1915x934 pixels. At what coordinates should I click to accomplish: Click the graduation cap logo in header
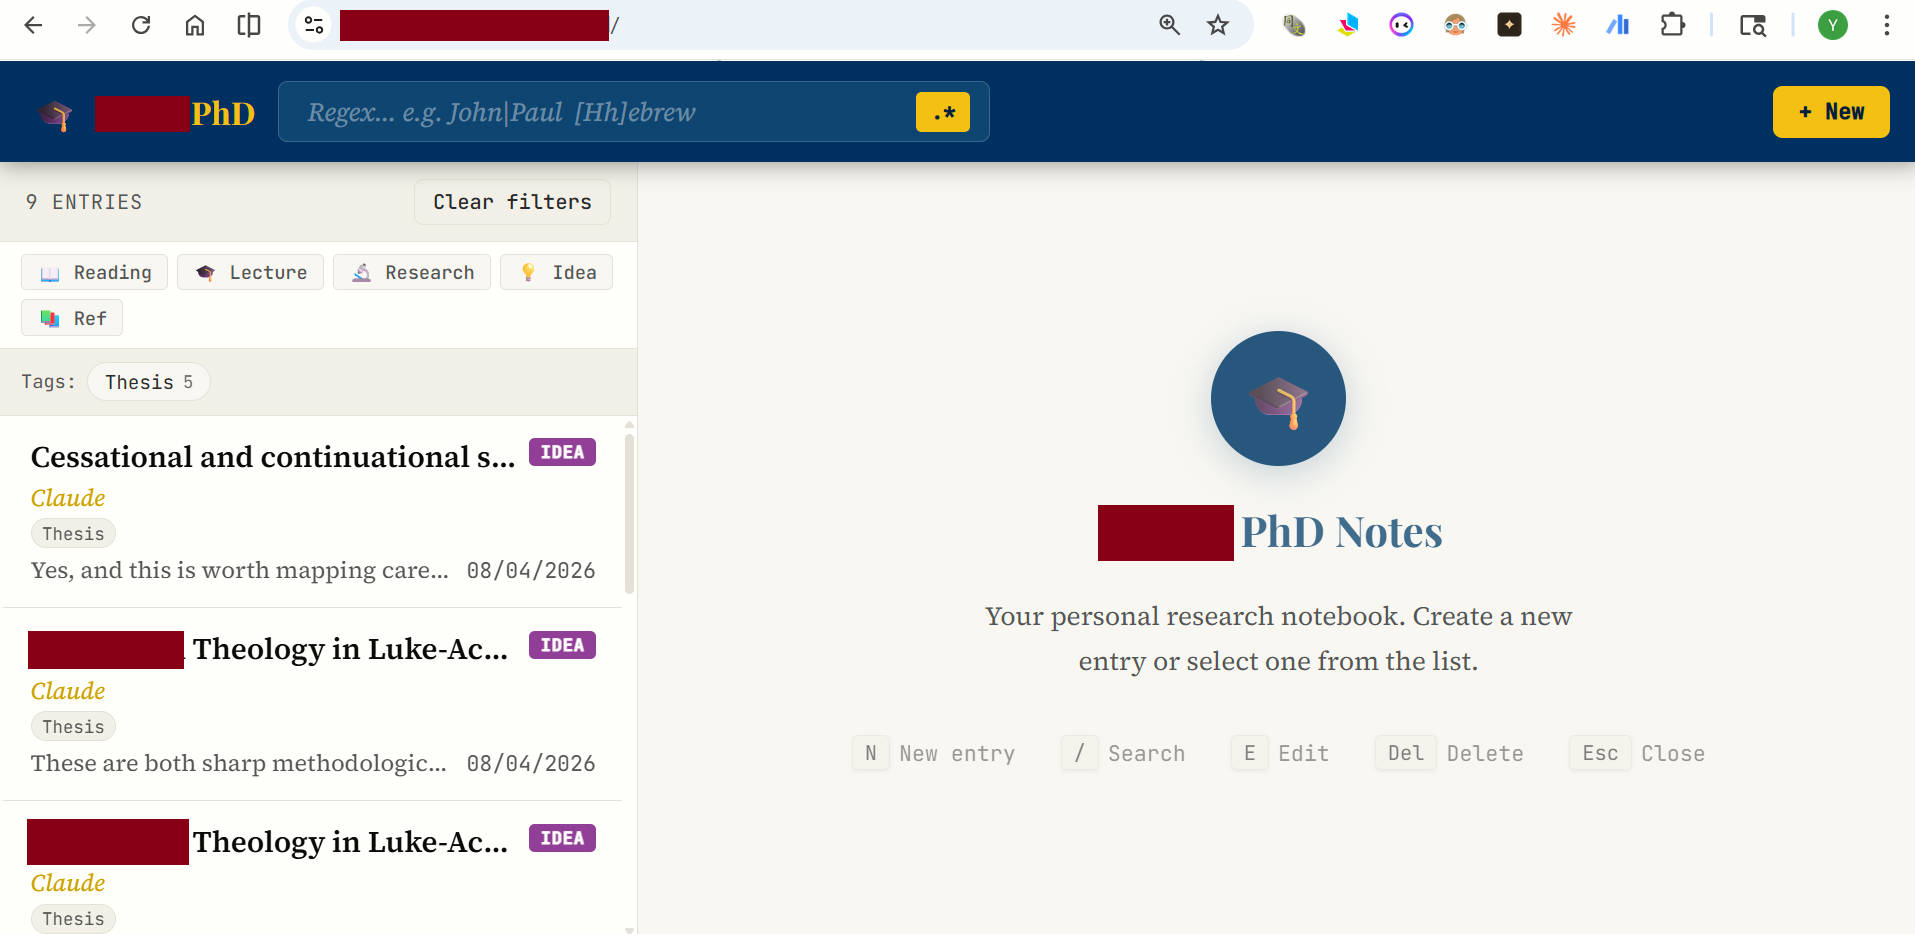click(x=56, y=114)
